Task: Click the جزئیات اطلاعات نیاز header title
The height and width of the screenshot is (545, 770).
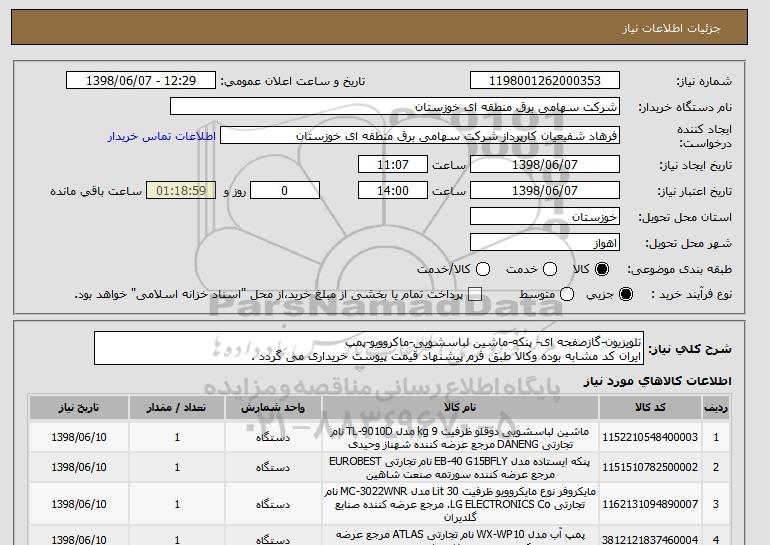Action: (x=671, y=28)
